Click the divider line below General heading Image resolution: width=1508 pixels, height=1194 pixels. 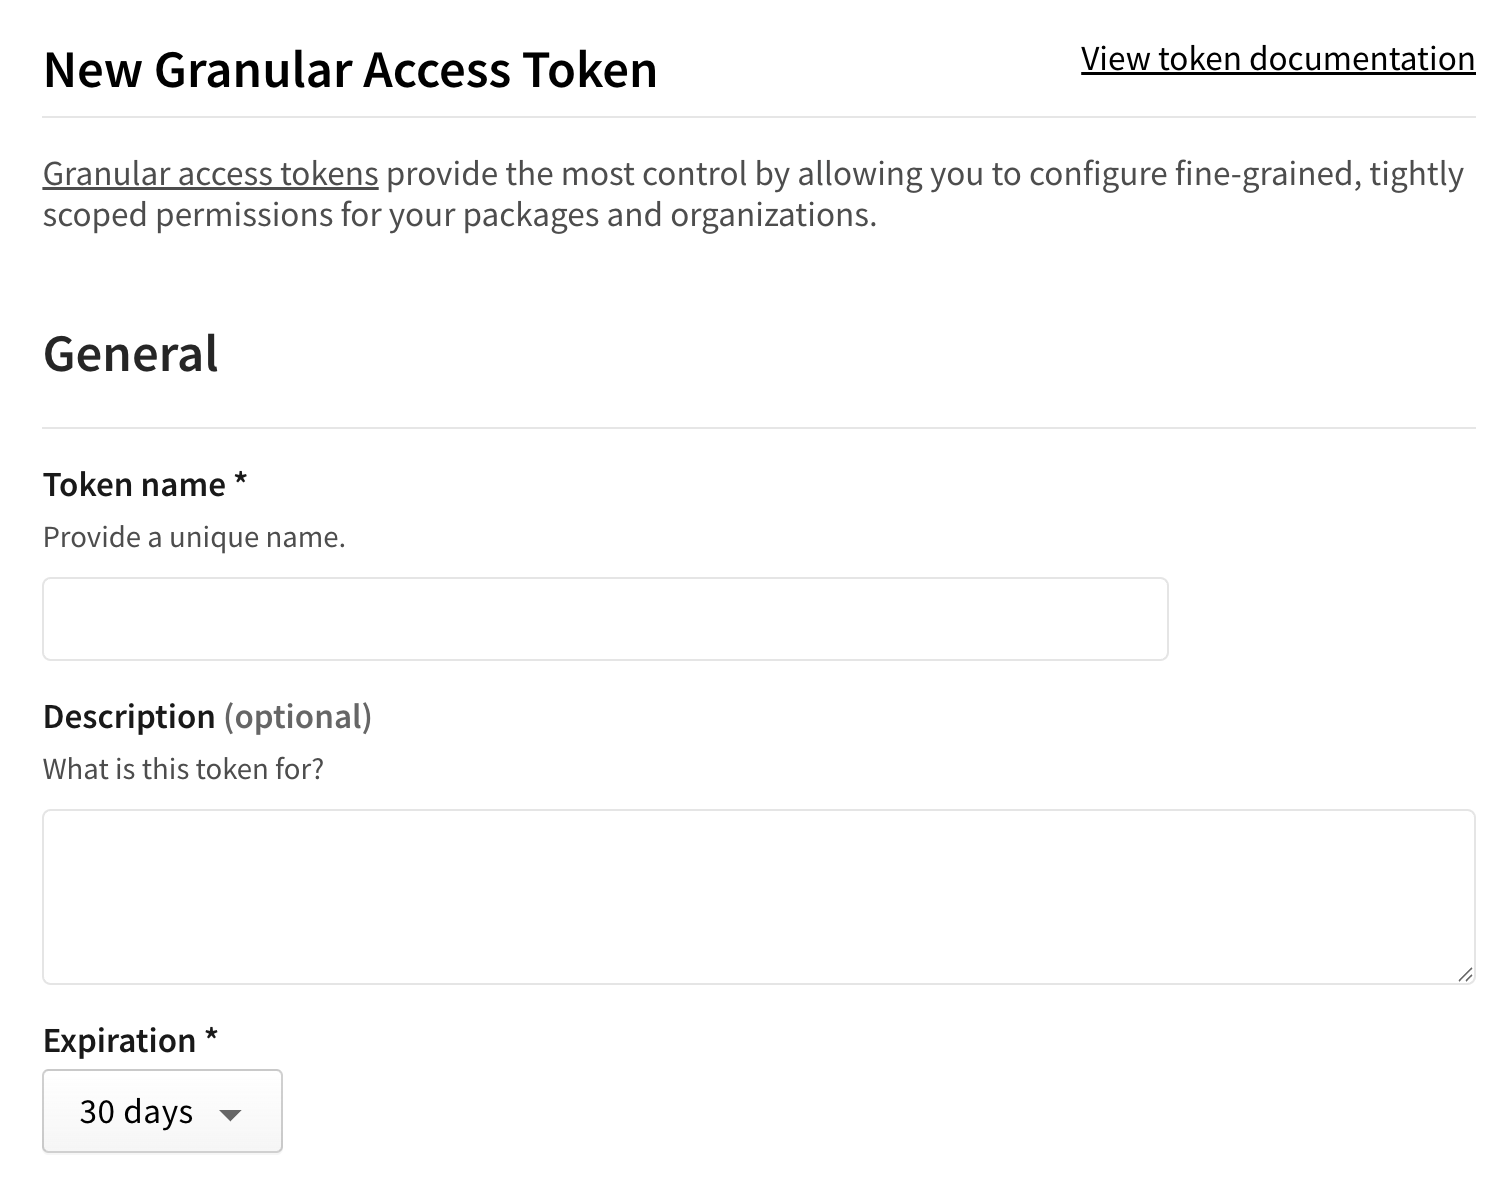758,428
